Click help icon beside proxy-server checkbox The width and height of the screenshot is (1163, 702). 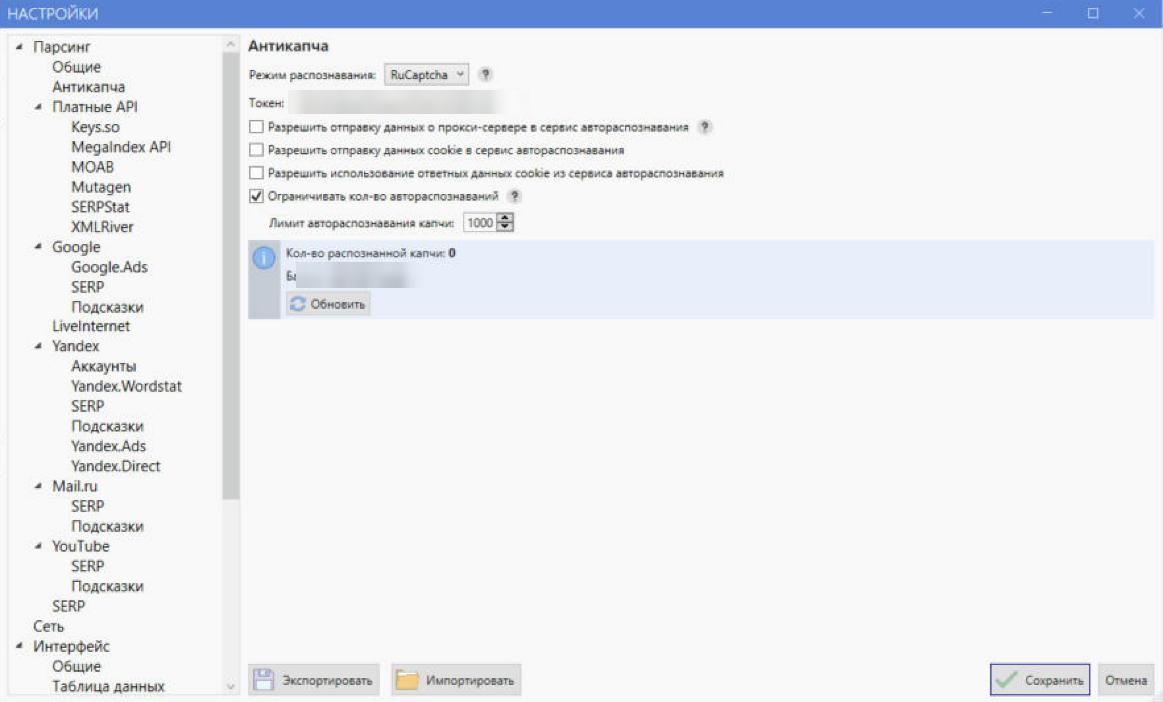705,127
